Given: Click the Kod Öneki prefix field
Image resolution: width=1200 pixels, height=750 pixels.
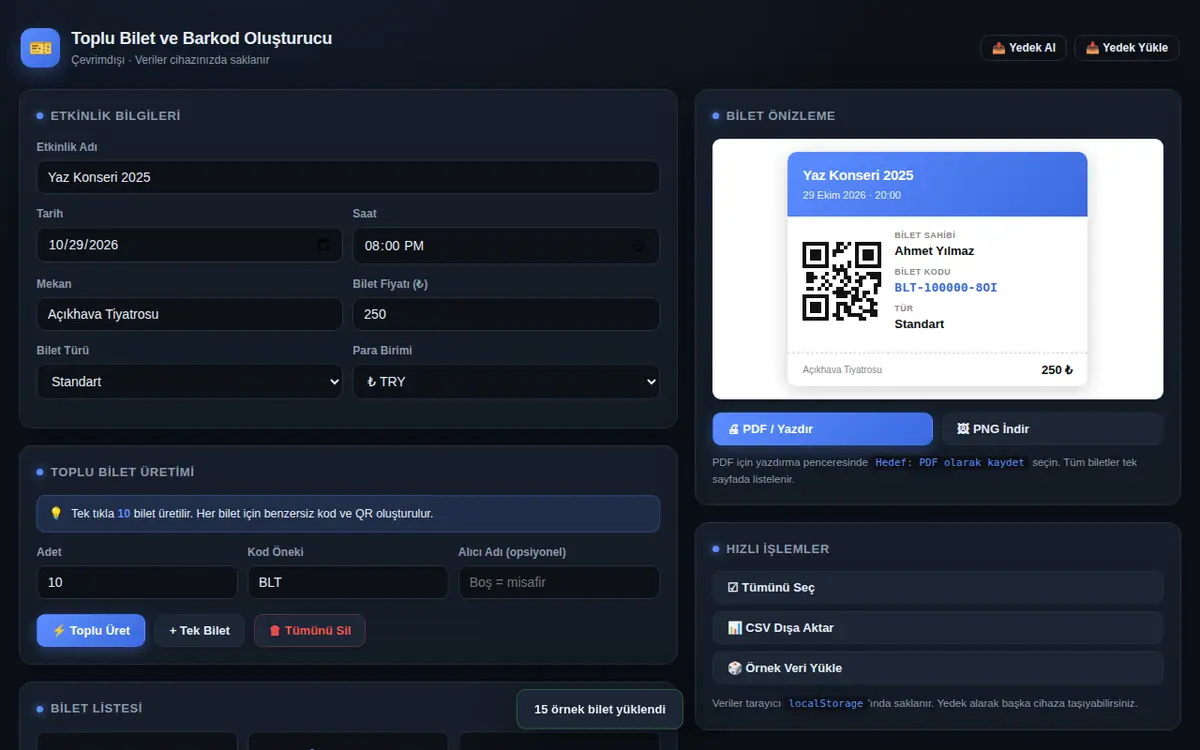Looking at the screenshot, I should [348, 582].
